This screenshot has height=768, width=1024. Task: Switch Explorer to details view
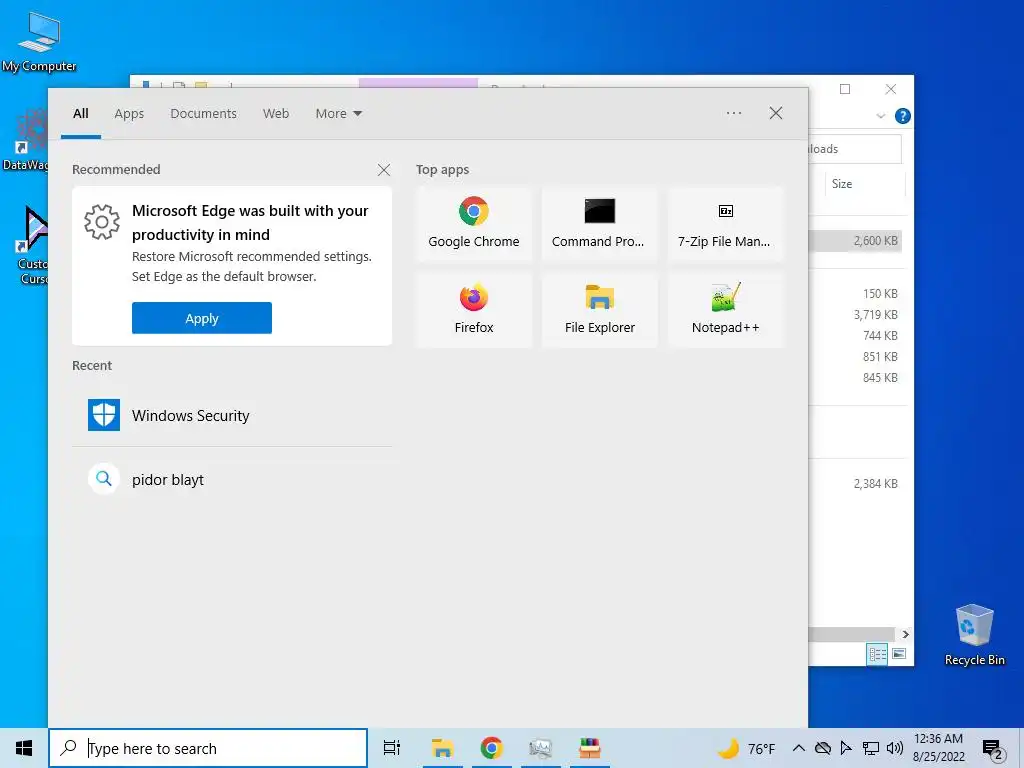pyautogui.click(x=877, y=654)
